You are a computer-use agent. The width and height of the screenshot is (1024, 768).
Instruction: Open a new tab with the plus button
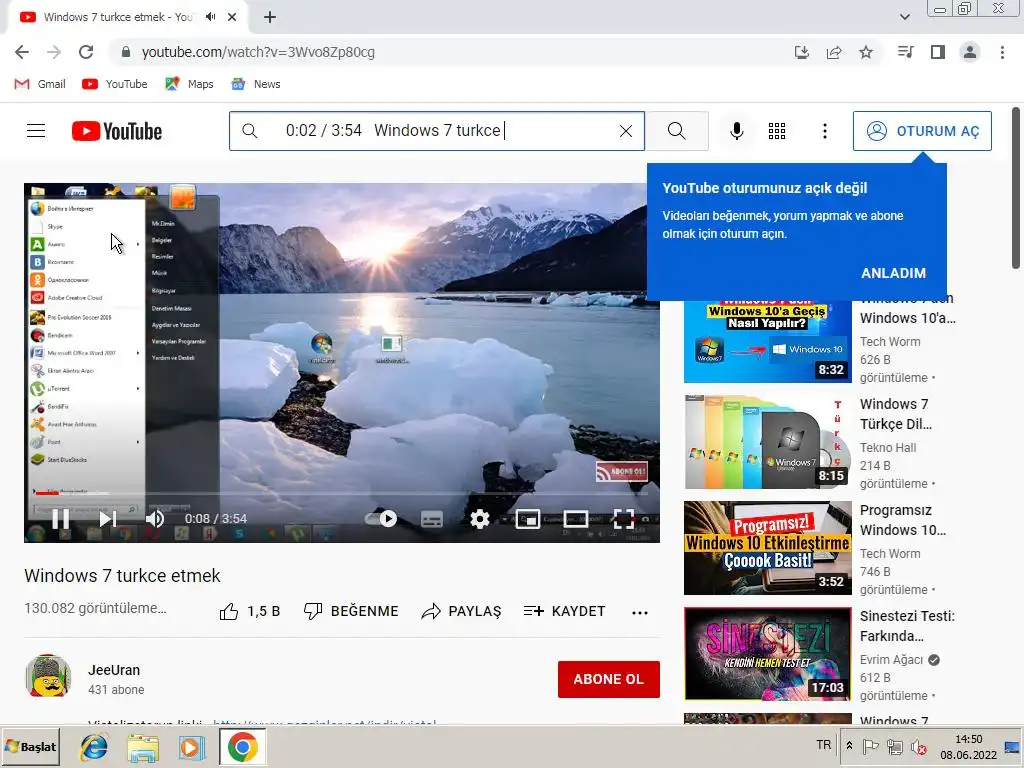(270, 18)
